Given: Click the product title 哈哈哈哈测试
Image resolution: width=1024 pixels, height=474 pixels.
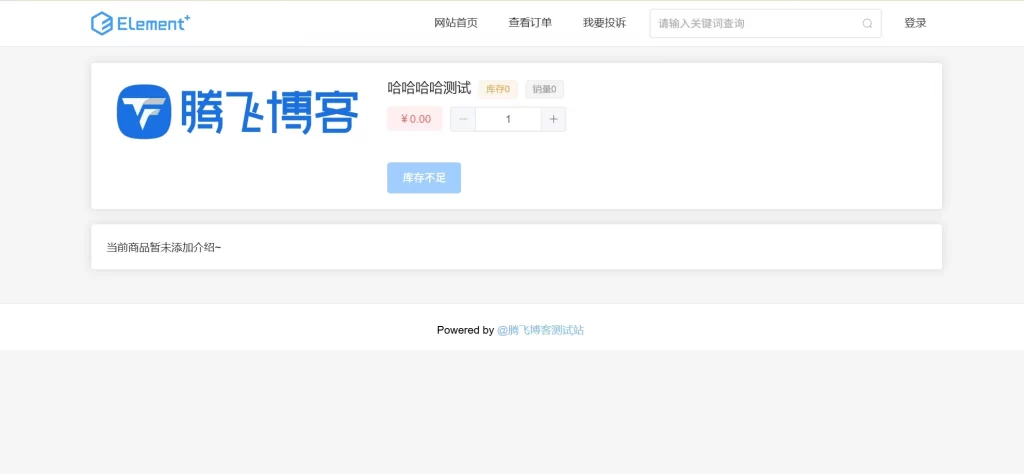Looking at the screenshot, I should 429,88.
